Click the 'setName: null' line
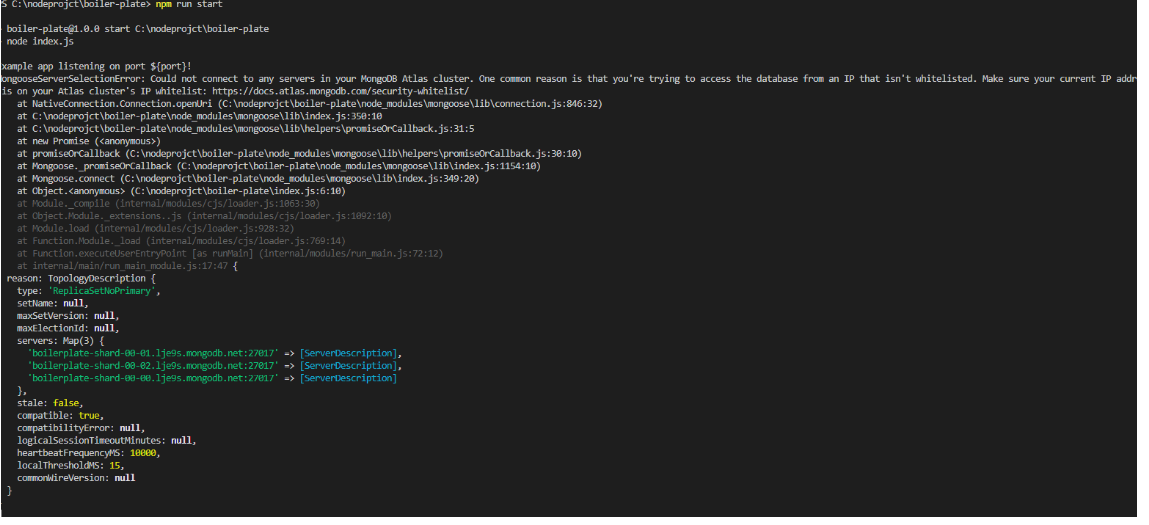This screenshot has height=525, width=1149. 52,304
